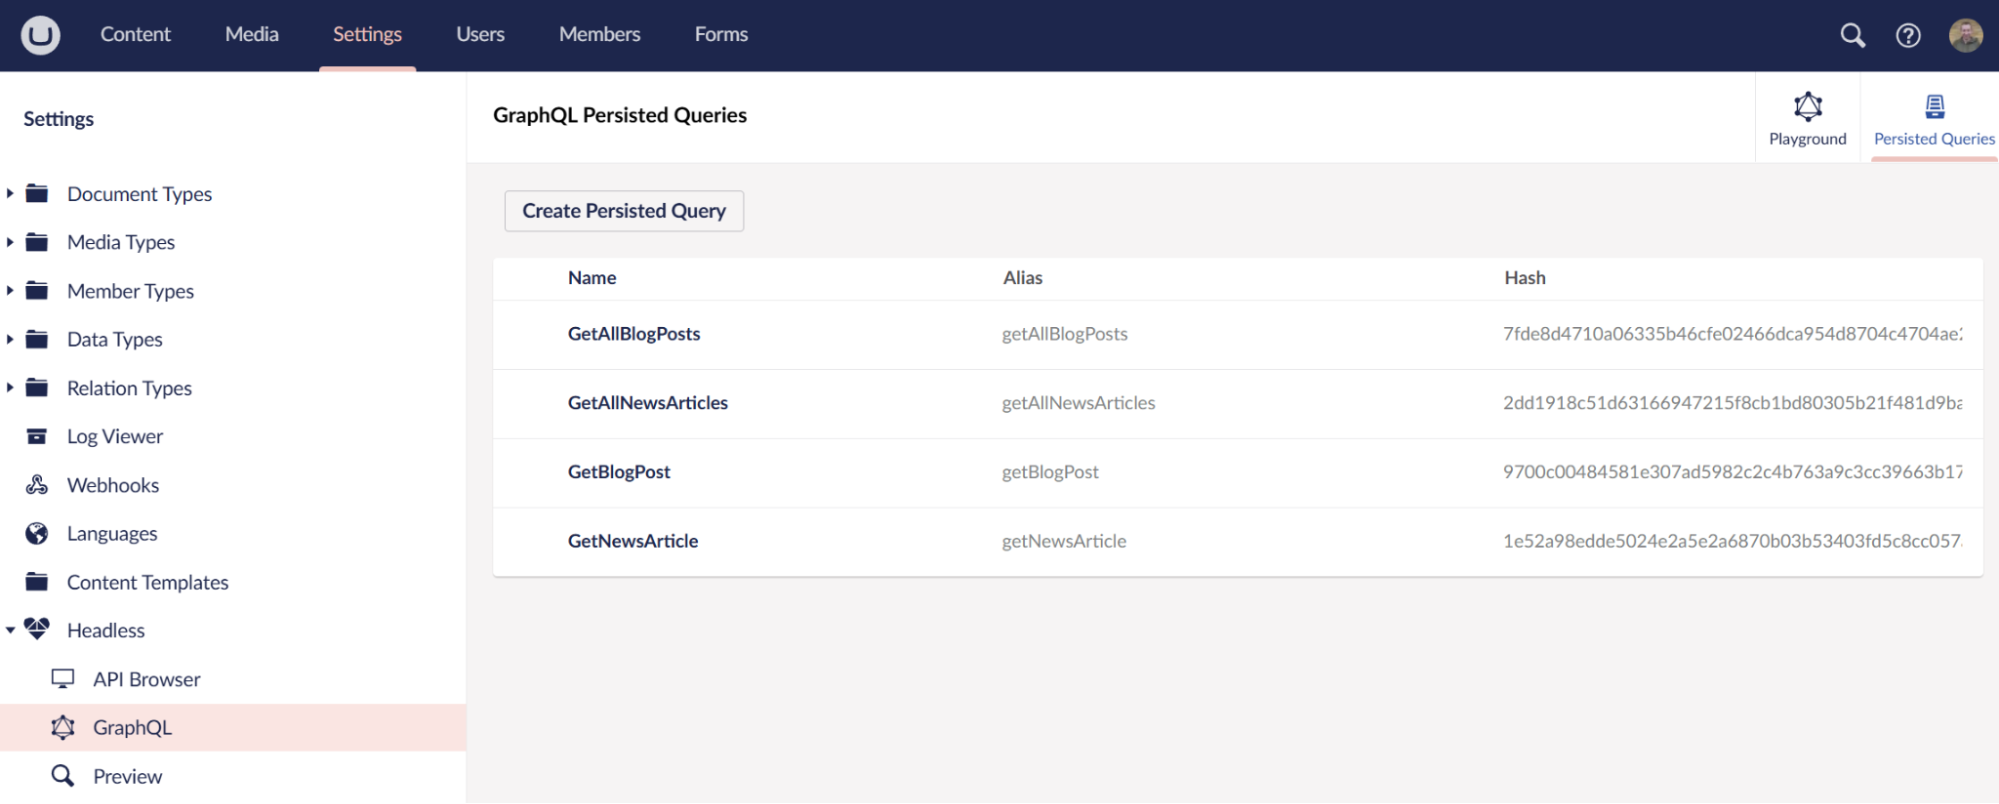Click the getAllNewsArticles alias cell
This screenshot has height=804, width=1999.
[x=1079, y=403]
